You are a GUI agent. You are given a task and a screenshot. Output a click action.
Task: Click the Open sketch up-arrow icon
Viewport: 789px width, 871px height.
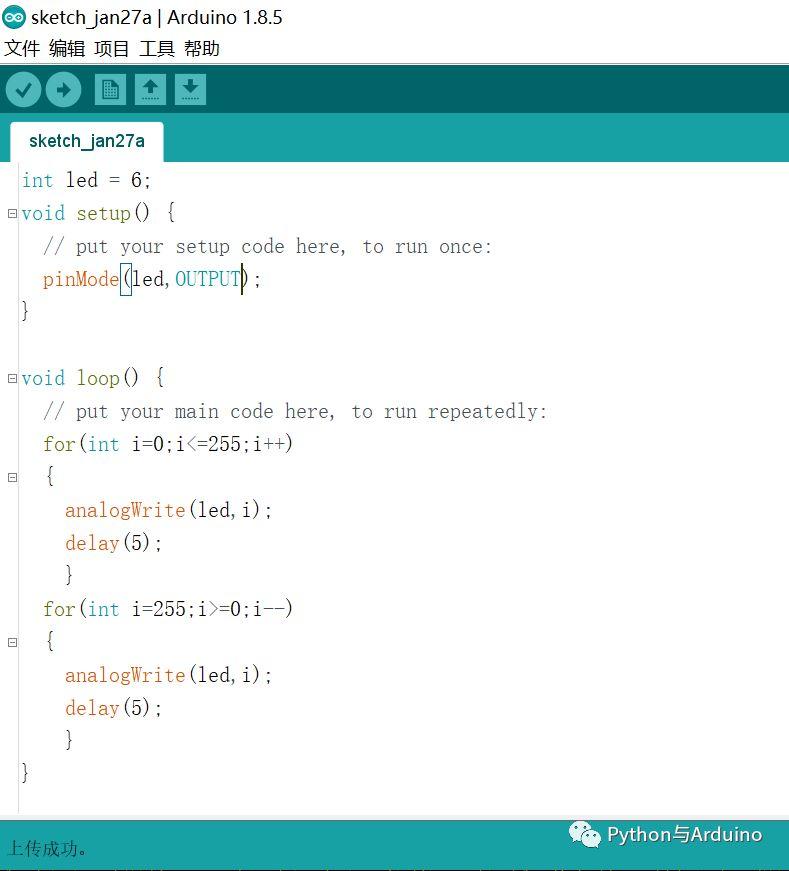150,89
